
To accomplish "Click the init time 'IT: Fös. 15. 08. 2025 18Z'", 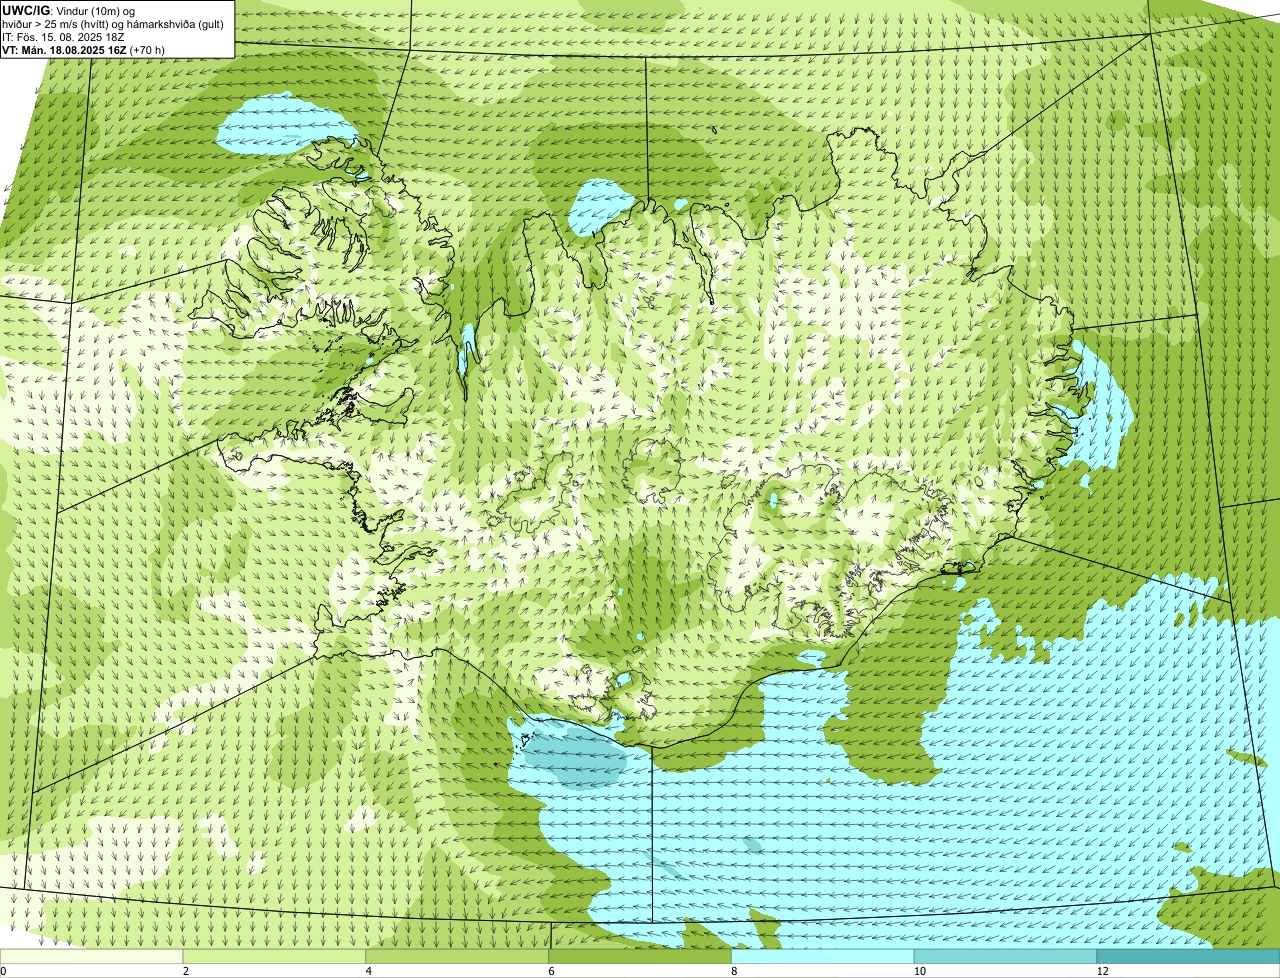I will point(63,36).
